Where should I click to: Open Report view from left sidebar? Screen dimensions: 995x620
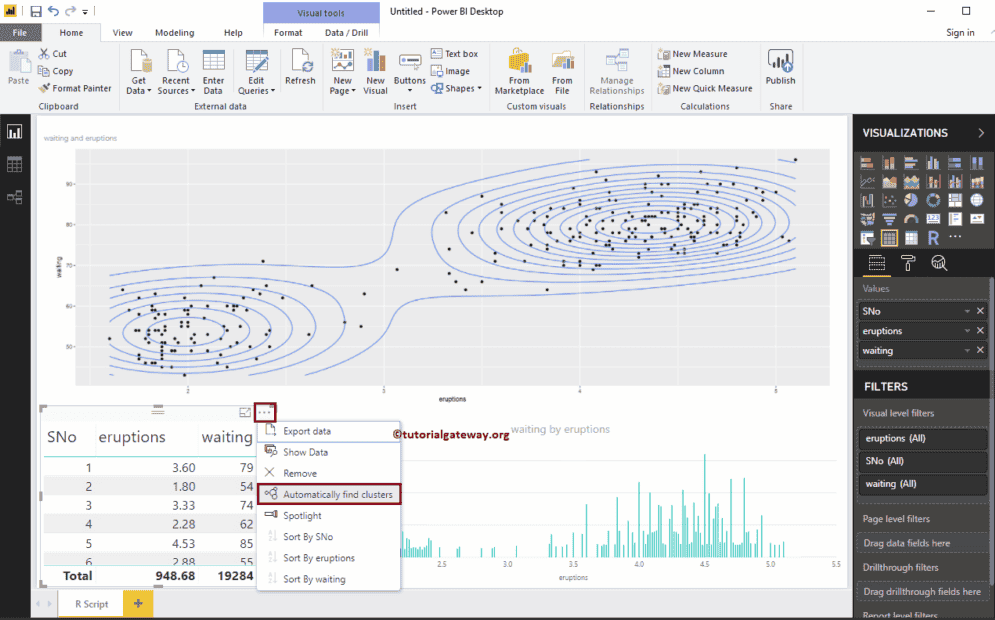pos(15,132)
